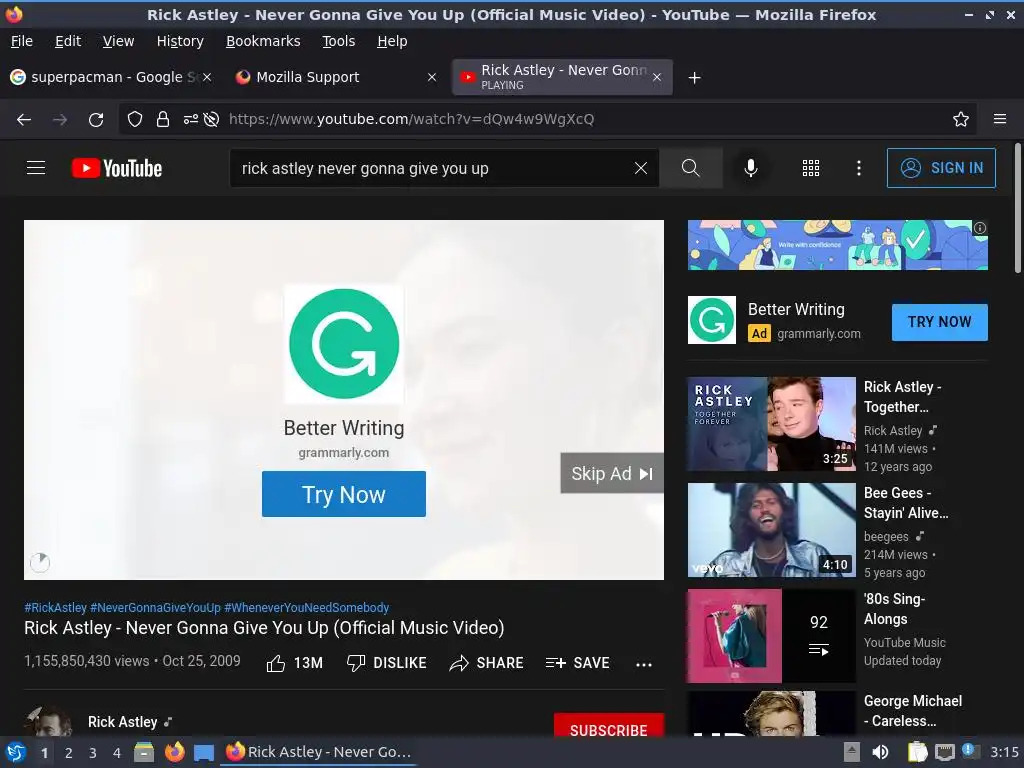Click the autoplay blocked icon in the address bar
Image resolution: width=1024 pixels, height=768 pixels.
click(211, 120)
